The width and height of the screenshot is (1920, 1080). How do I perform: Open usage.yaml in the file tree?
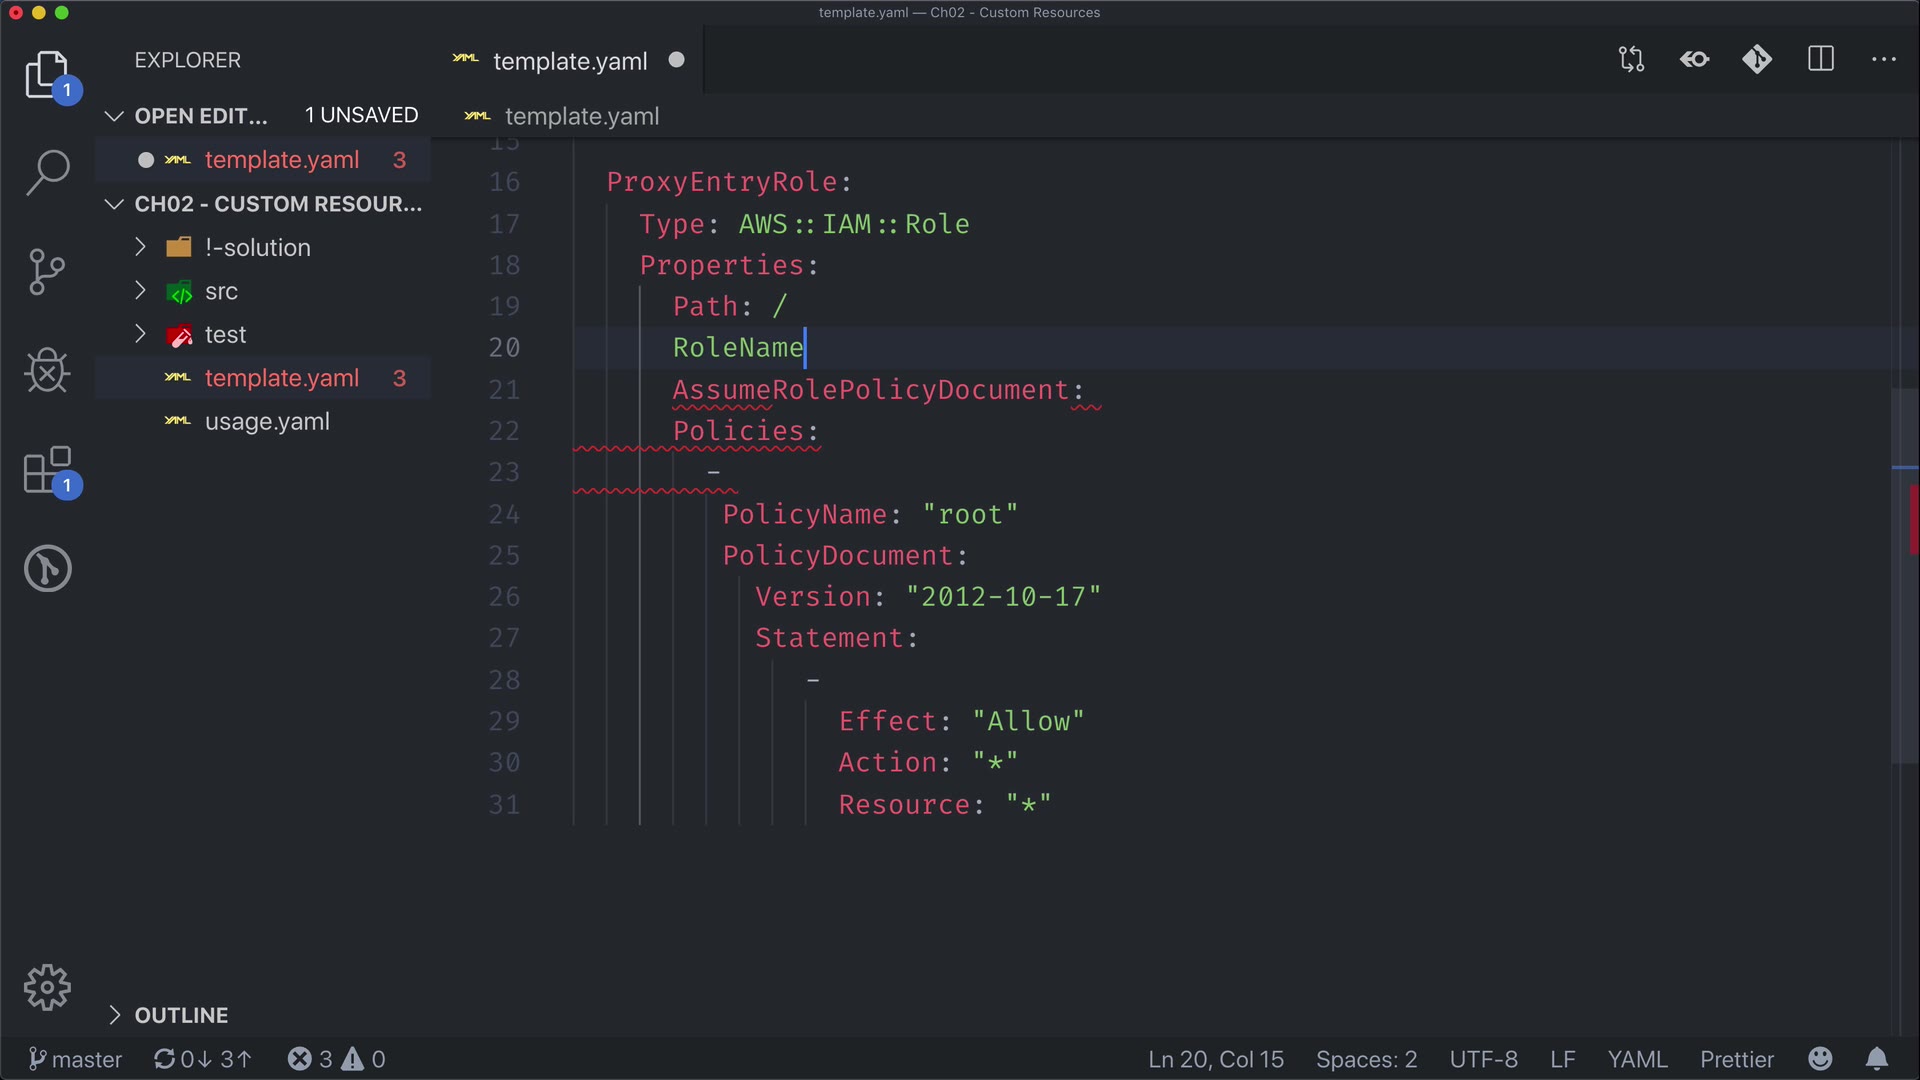coord(267,422)
